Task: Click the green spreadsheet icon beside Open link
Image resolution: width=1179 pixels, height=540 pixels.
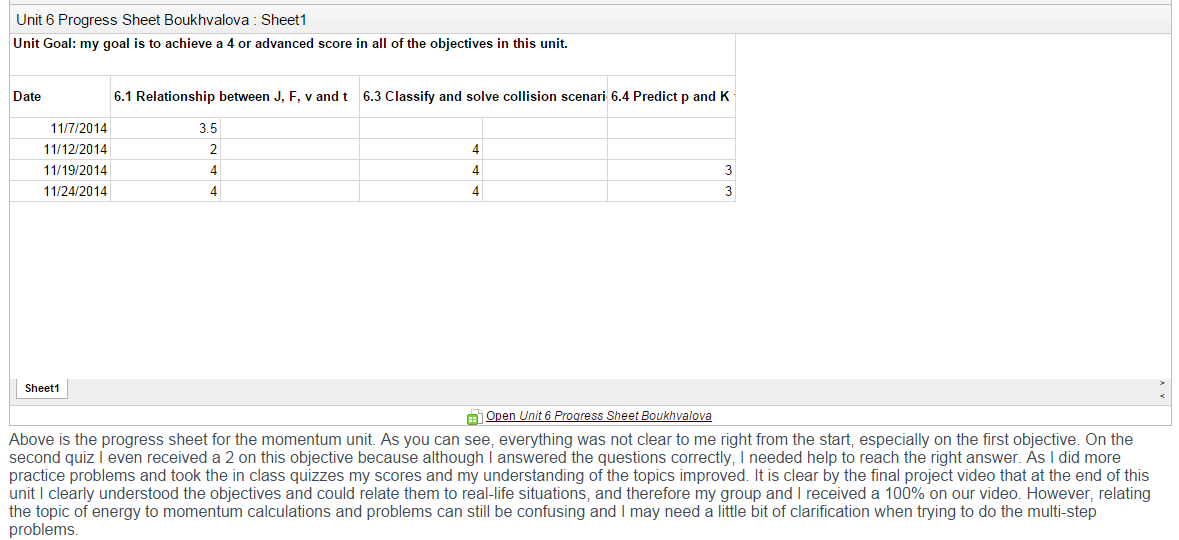Action: point(474,417)
